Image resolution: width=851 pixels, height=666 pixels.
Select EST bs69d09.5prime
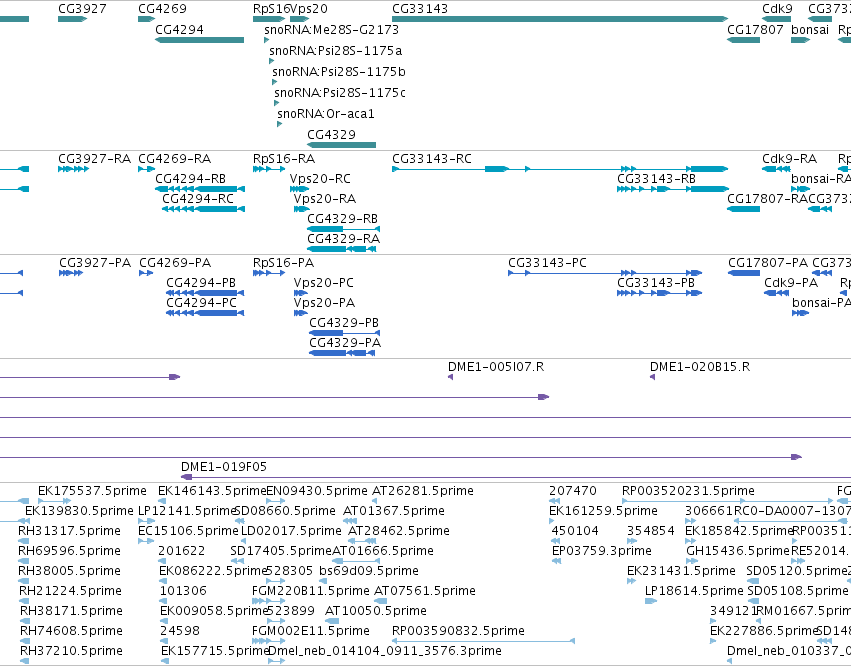[x=369, y=571]
